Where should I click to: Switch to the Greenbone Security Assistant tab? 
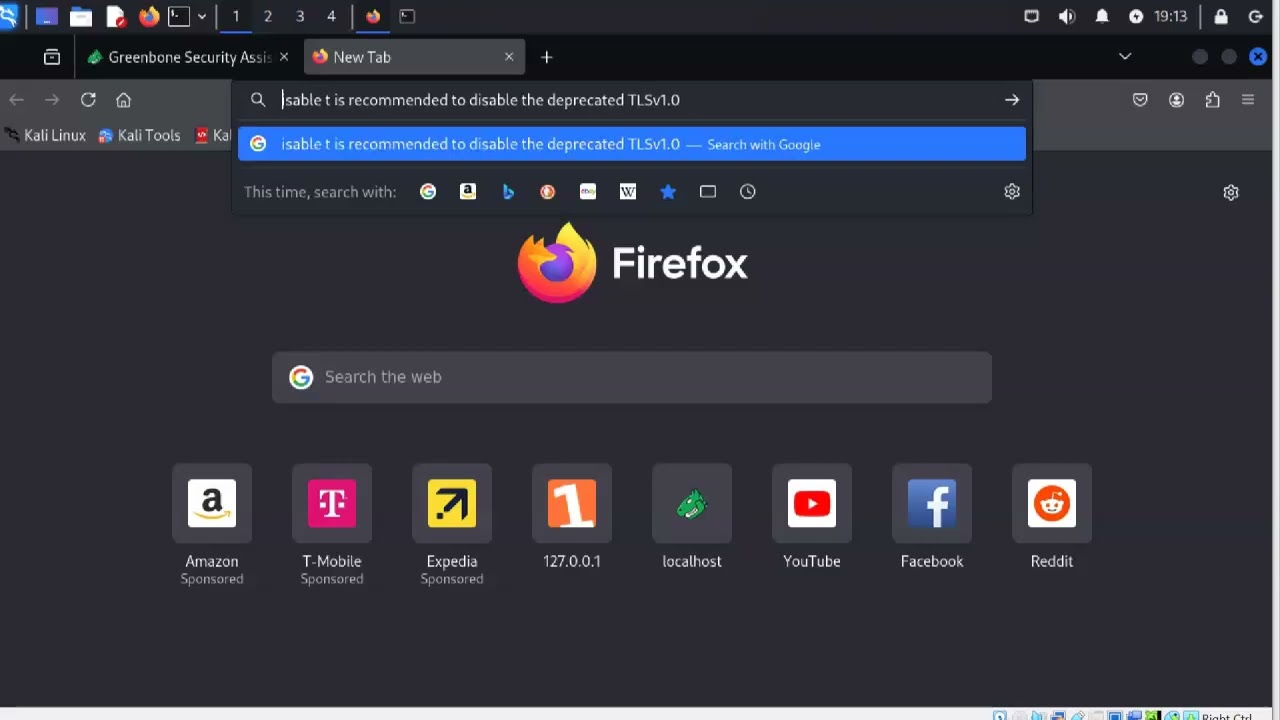[x=179, y=57]
